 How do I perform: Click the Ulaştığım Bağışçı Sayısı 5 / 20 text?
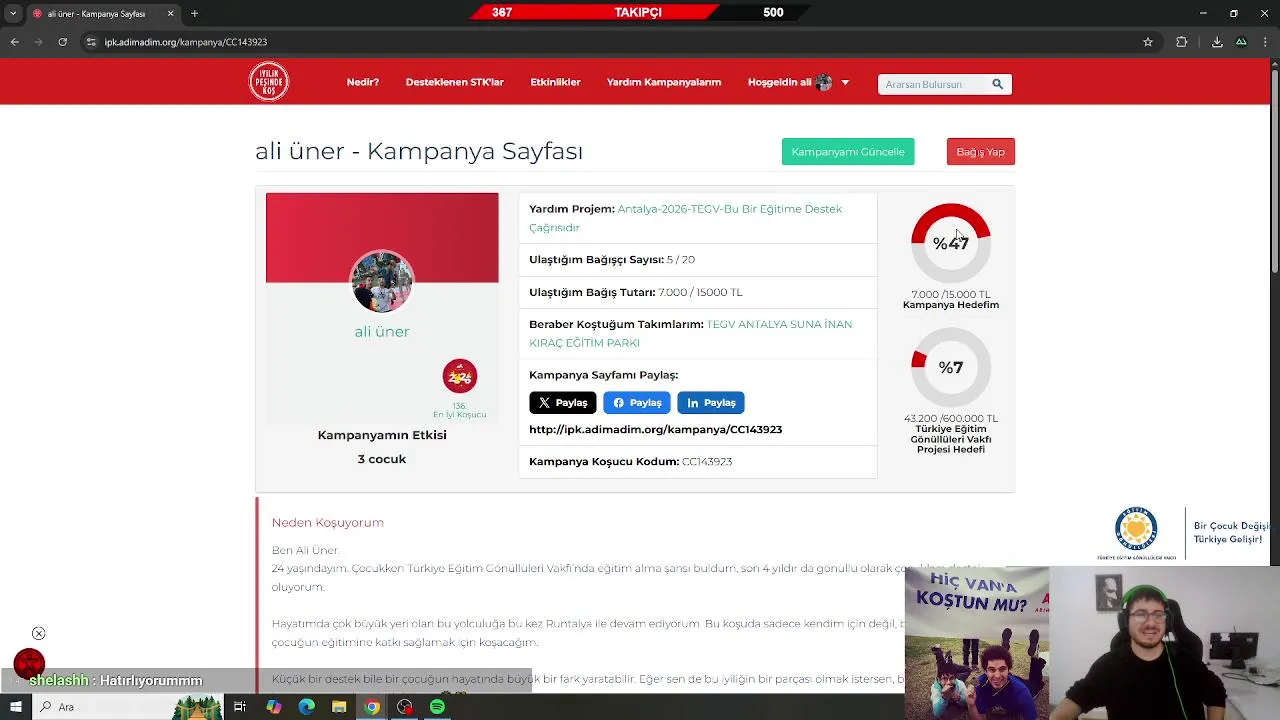pos(612,259)
